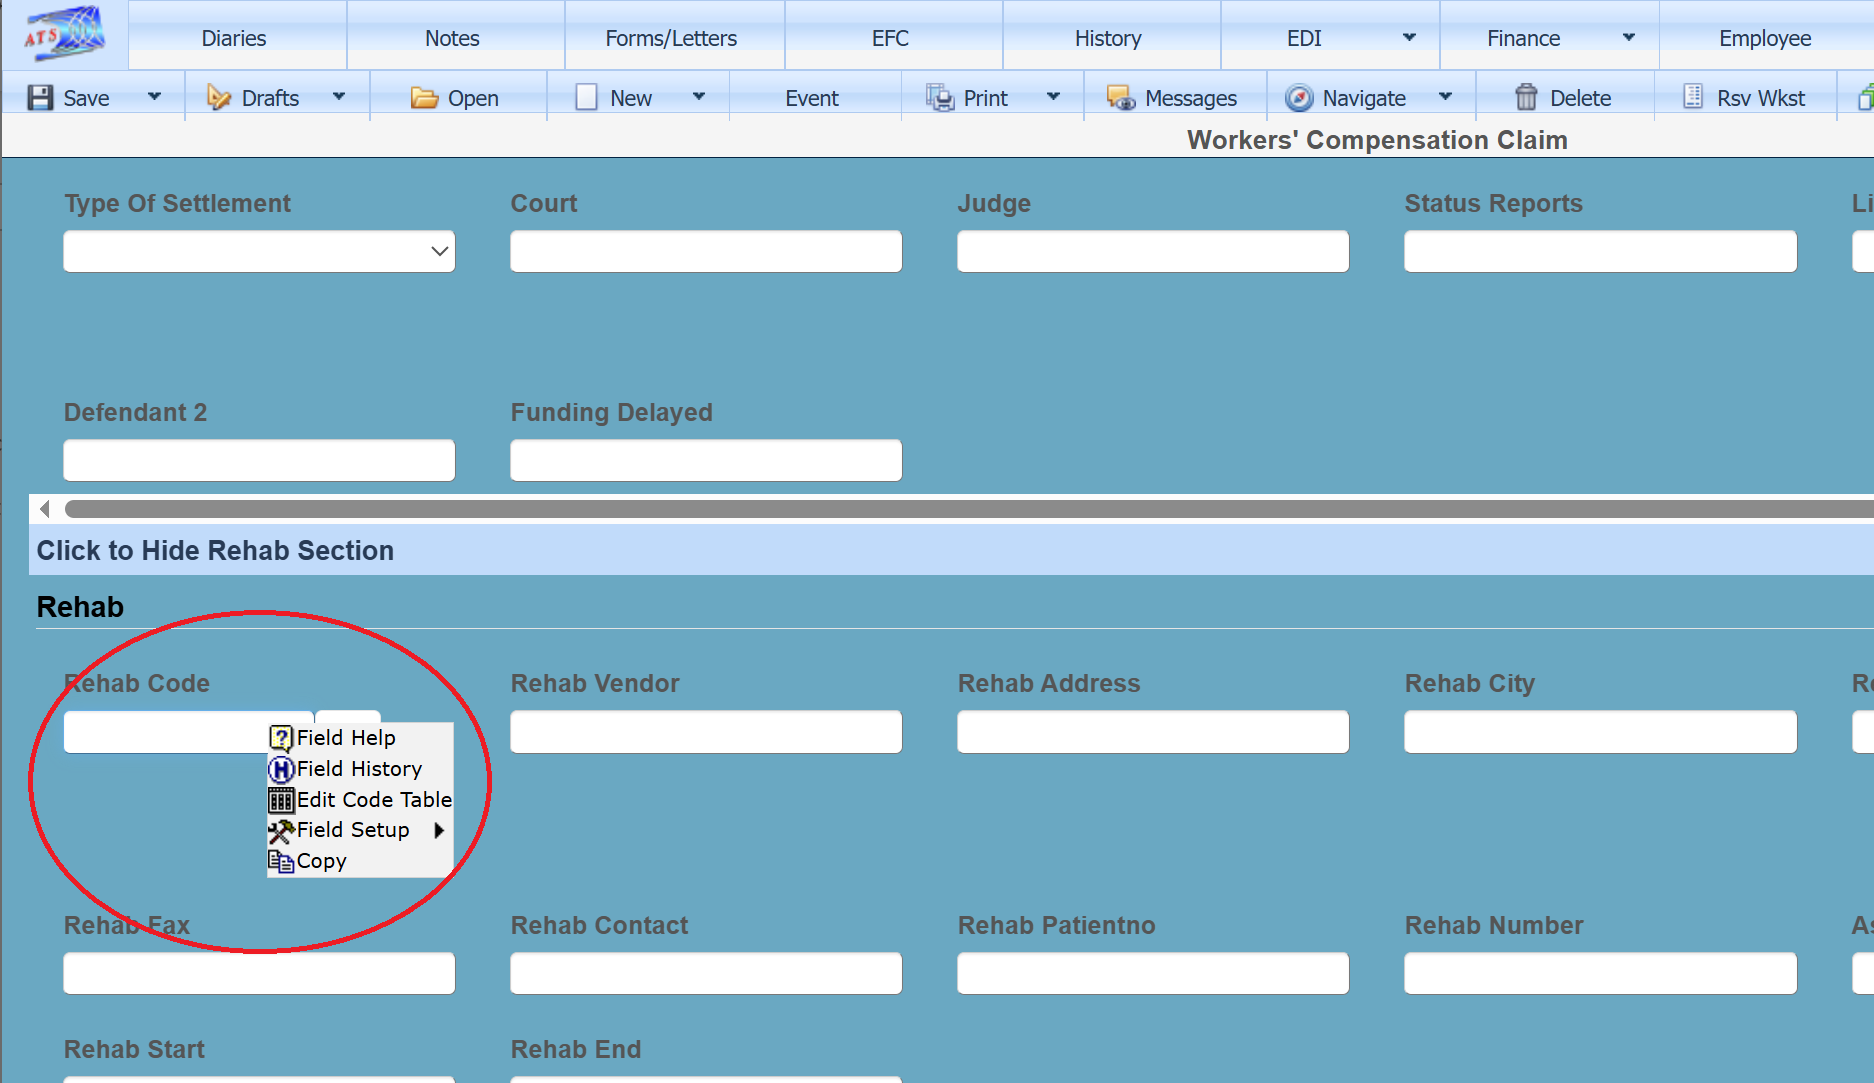Click the ATS logo icon
1874x1083 pixels.
coord(64,35)
